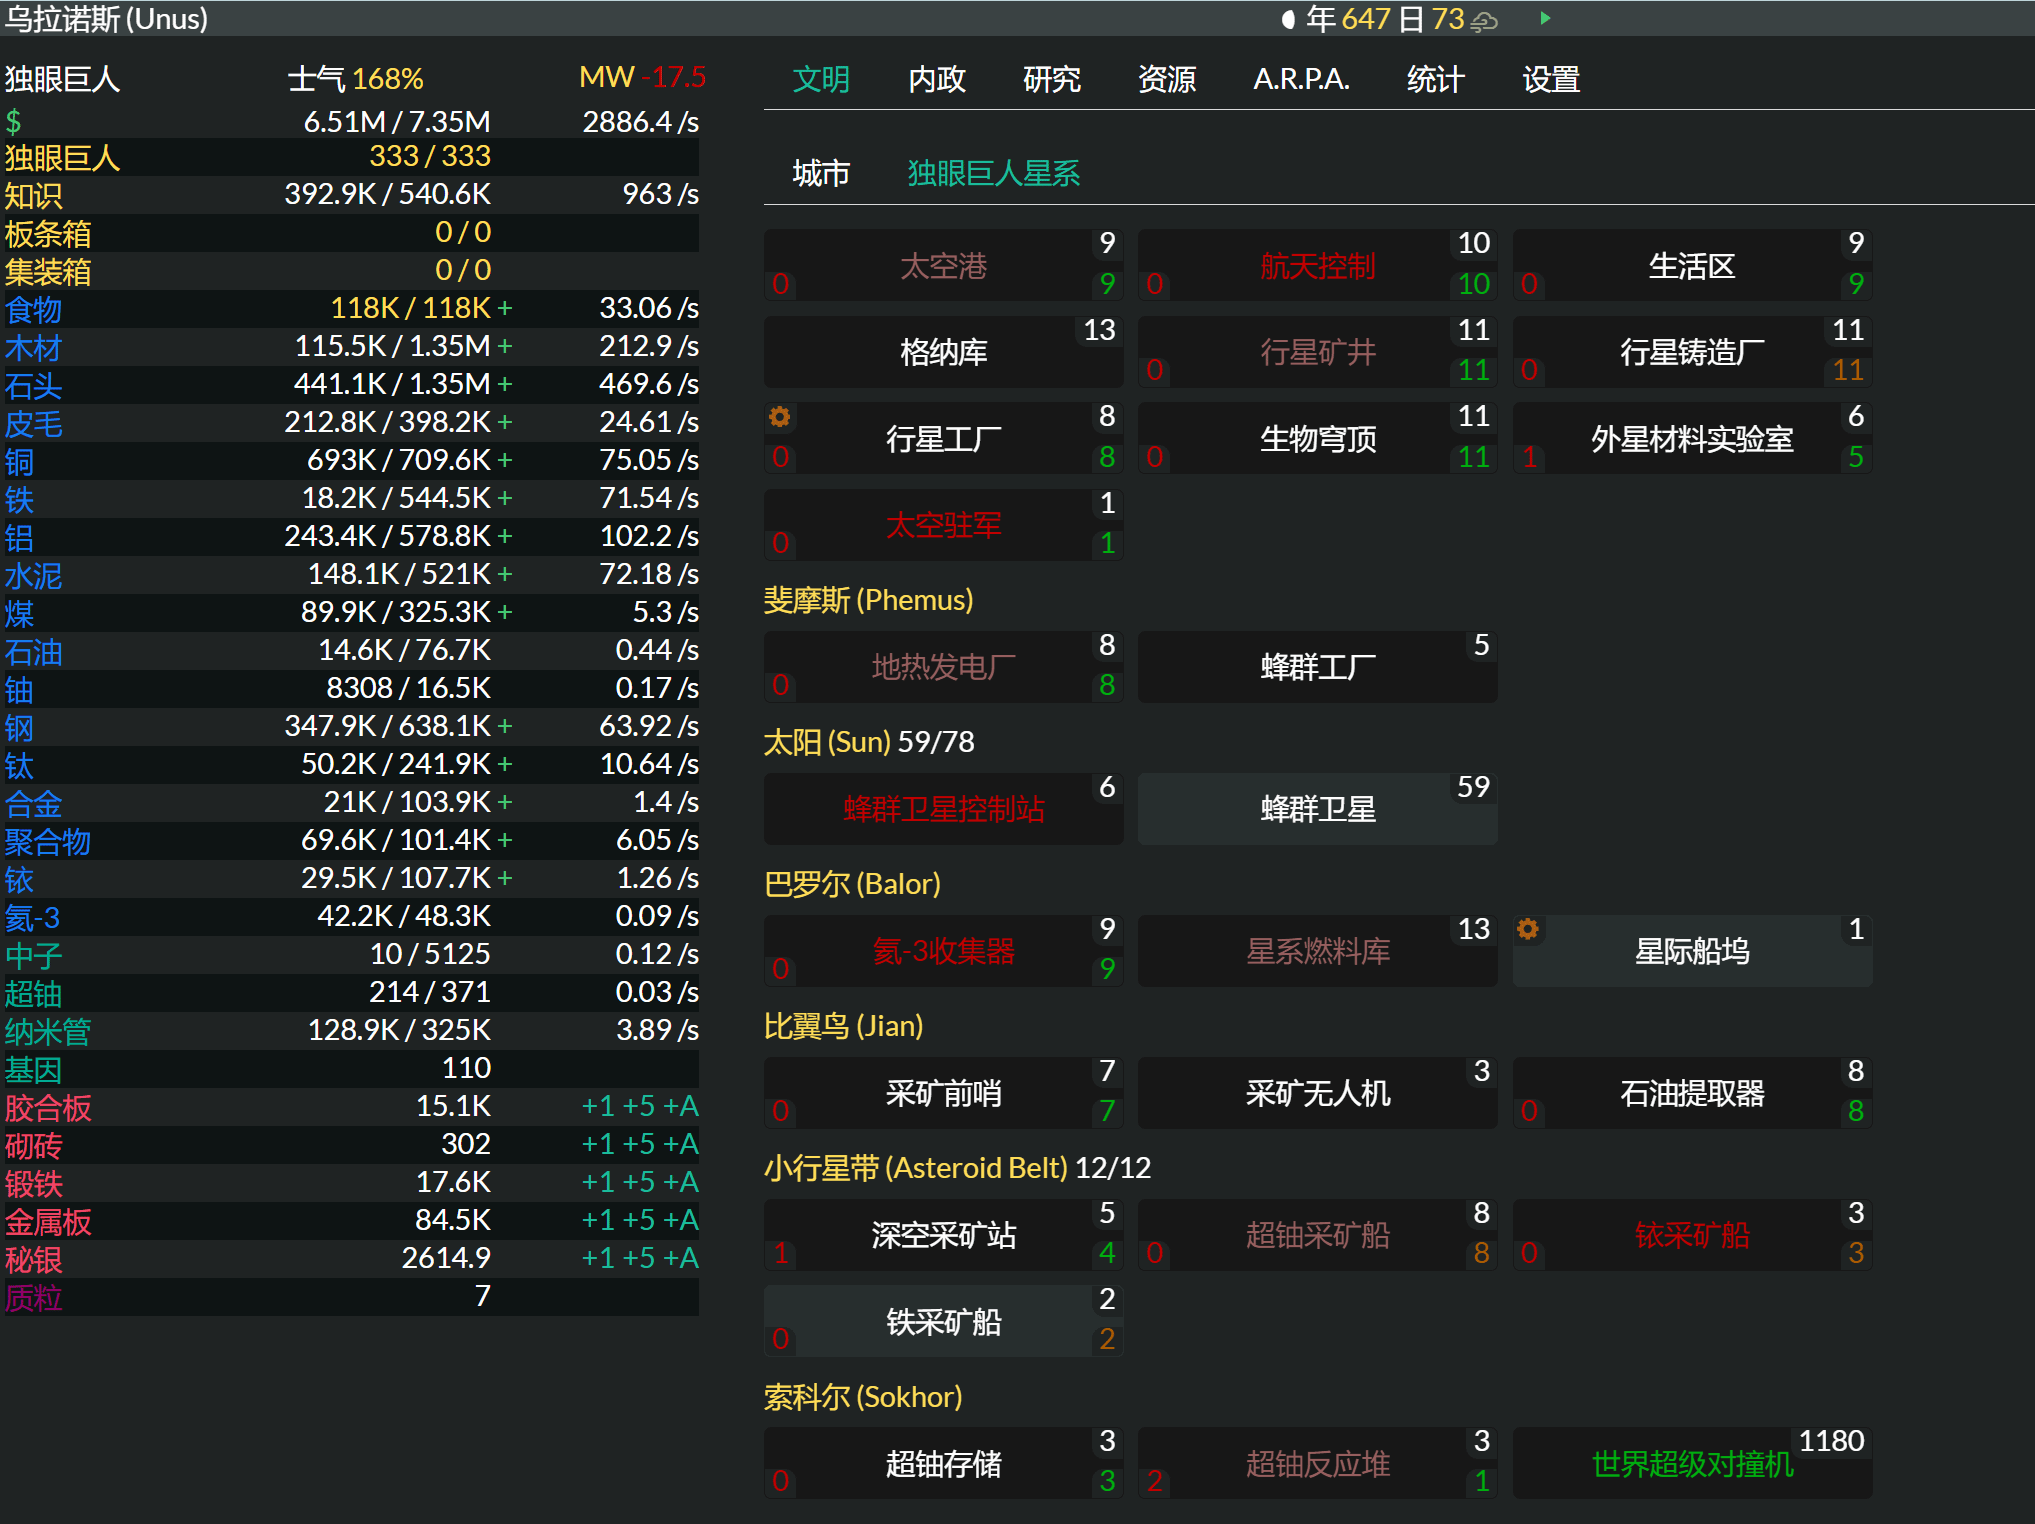Image resolution: width=2035 pixels, height=1524 pixels.
Task: Open the gear settings on 星际船坞
Action: click(x=1528, y=929)
